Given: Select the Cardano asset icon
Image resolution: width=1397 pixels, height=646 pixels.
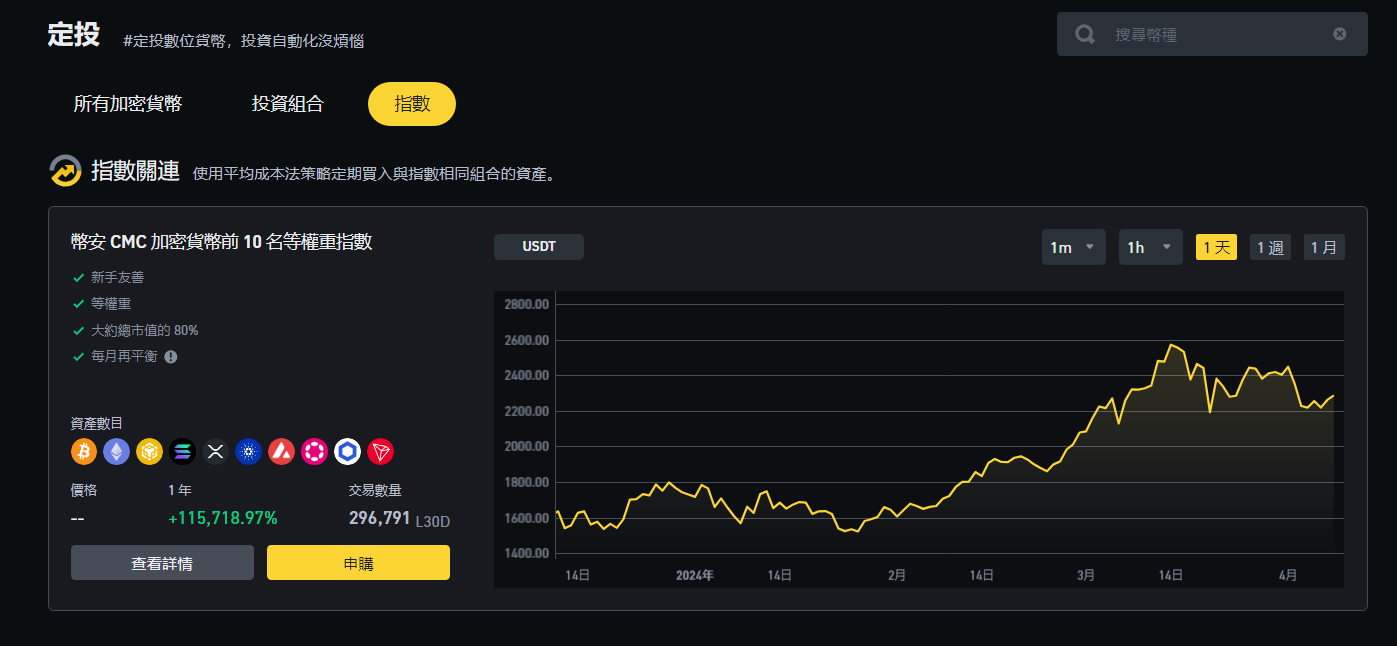Looking at the screenshot, I should [248, 452].
